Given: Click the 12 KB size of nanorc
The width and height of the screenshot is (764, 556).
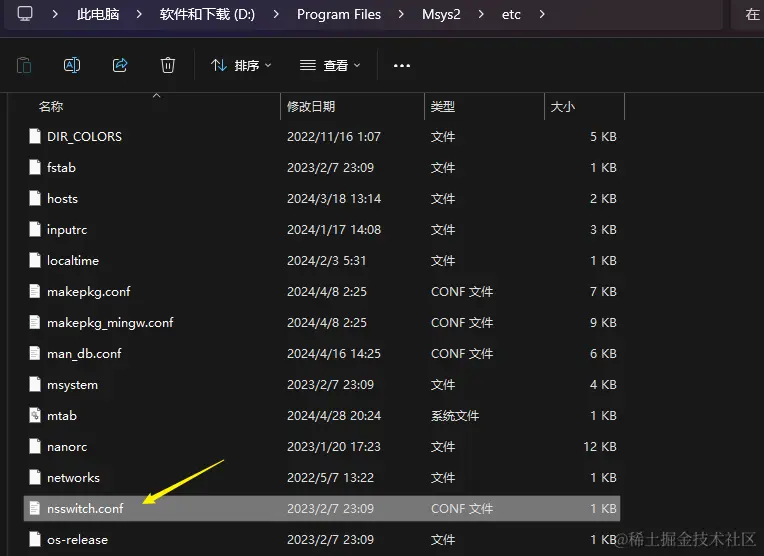Looking at the screenshot, I should [600, 446].
